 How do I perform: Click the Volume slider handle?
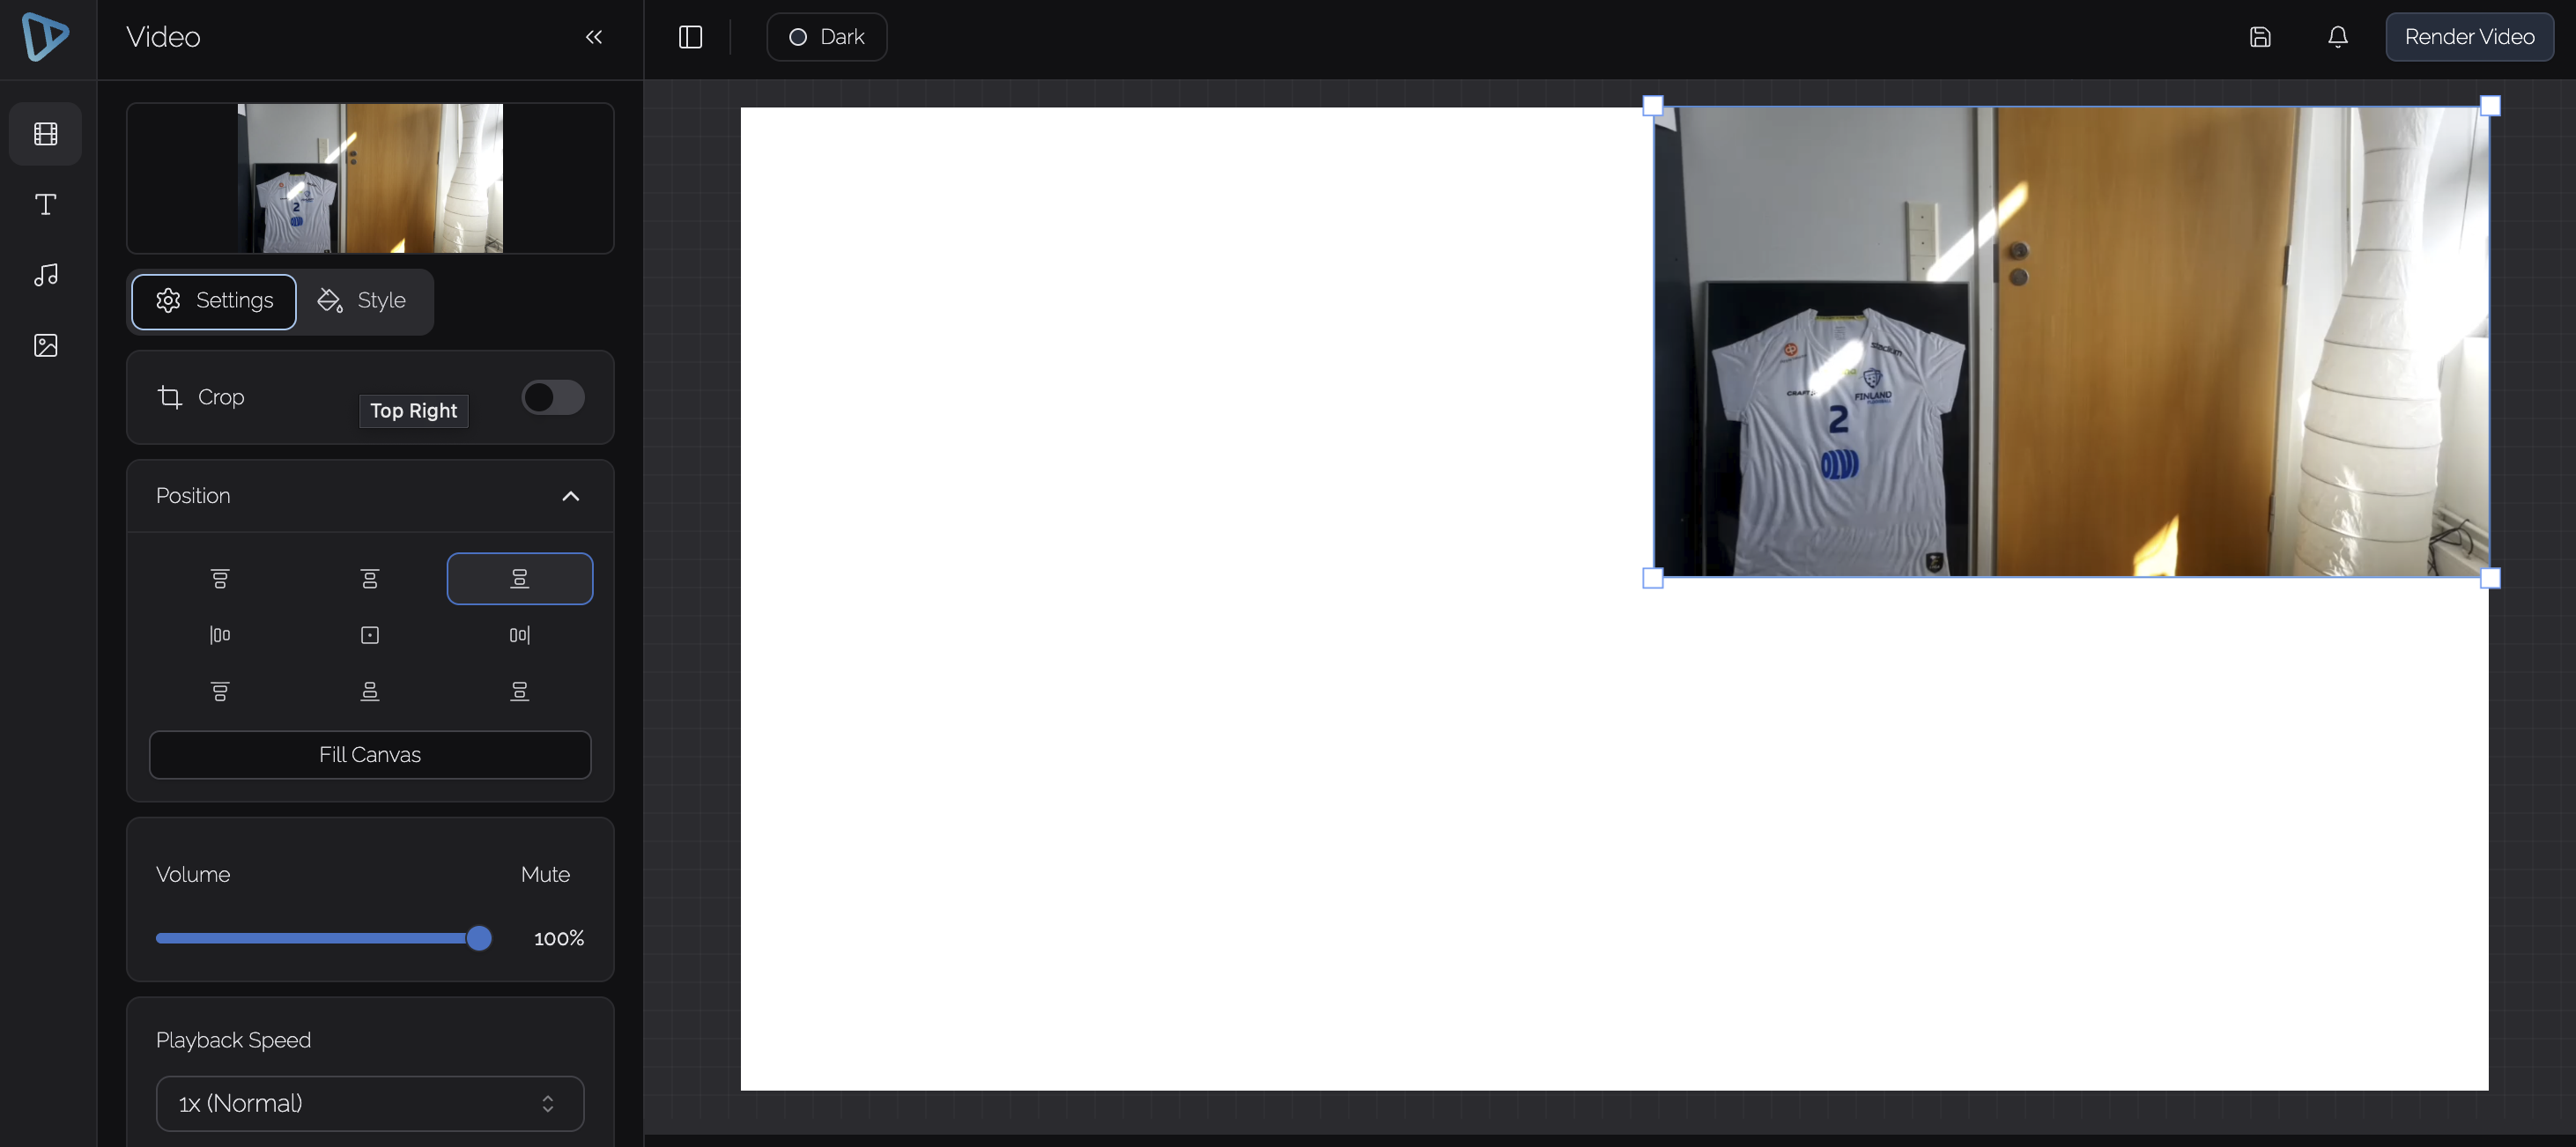pos(479,938)
